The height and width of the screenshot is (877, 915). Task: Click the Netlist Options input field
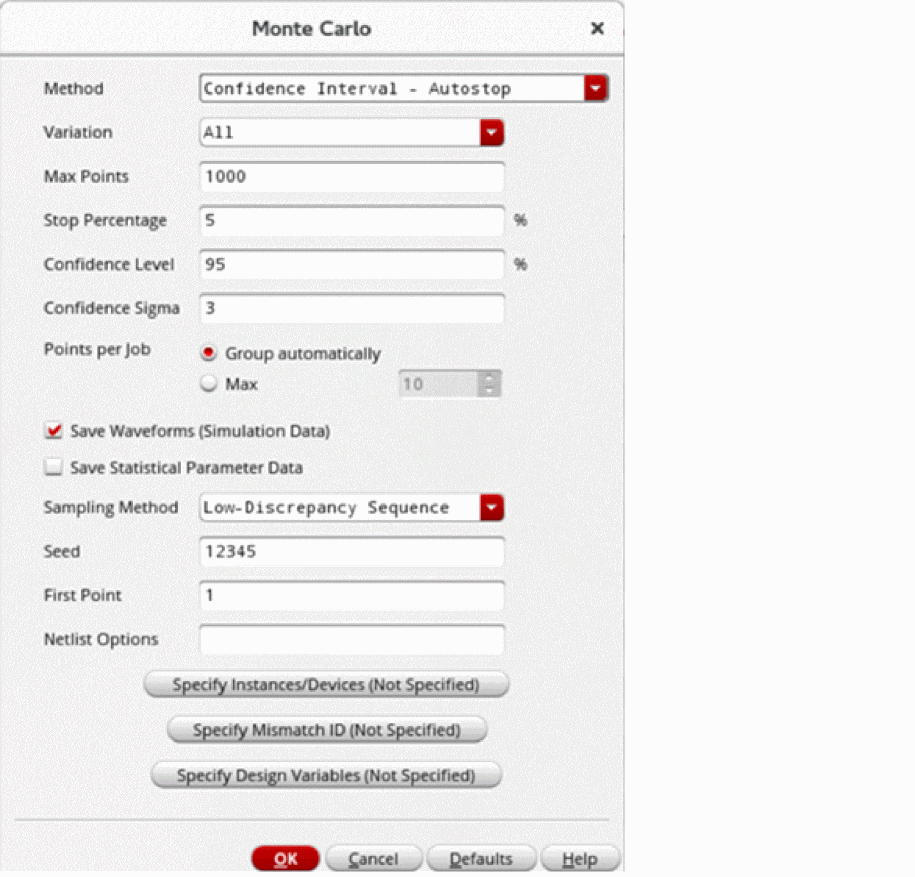(x=352, y=640)
